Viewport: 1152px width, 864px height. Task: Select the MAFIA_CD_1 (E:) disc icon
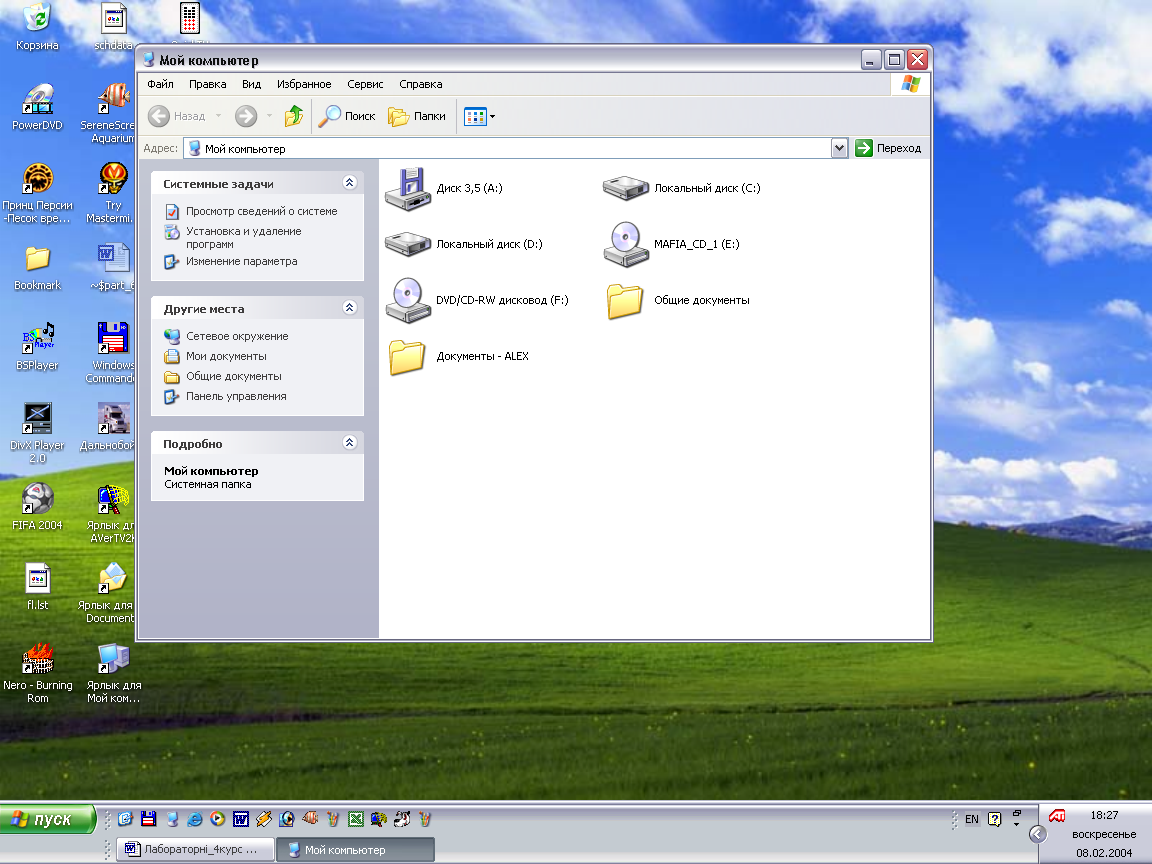[x=626, y=244]
